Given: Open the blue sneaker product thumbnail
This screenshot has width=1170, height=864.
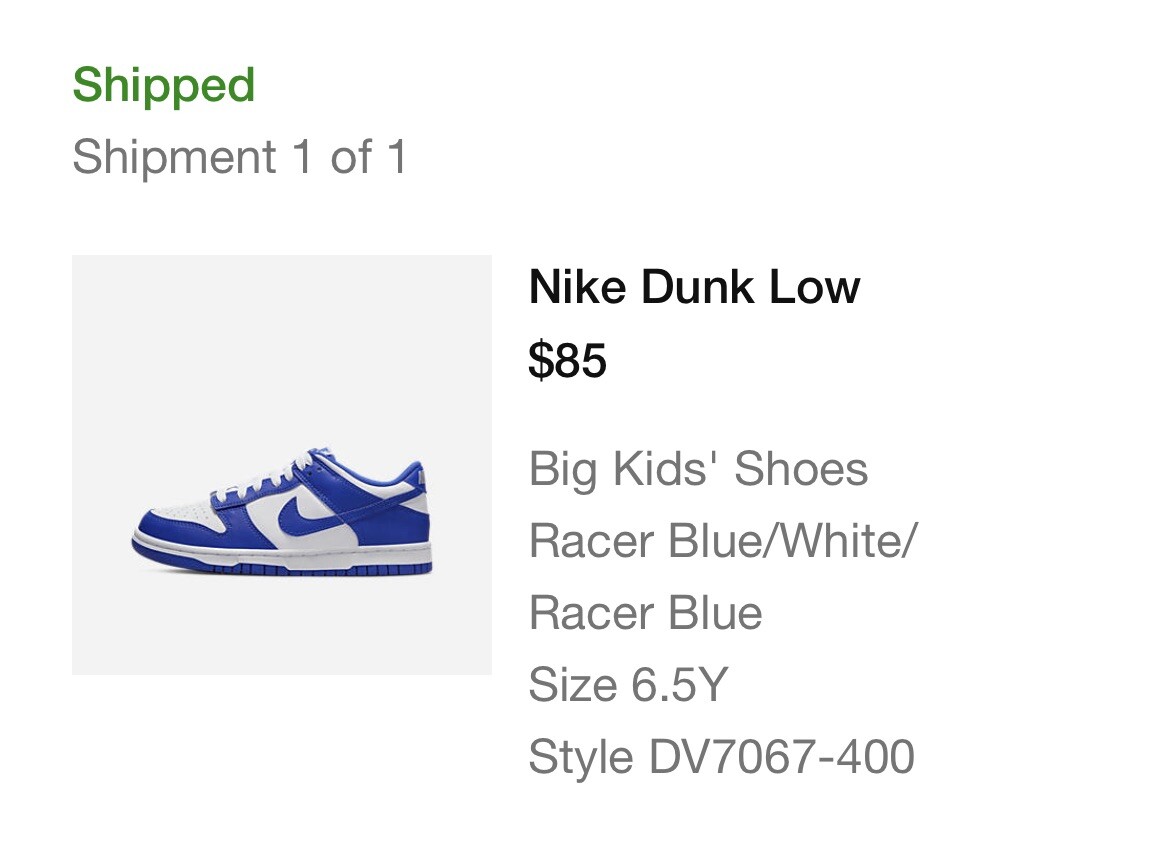Looking at the screenshot, I should point(282,464).
